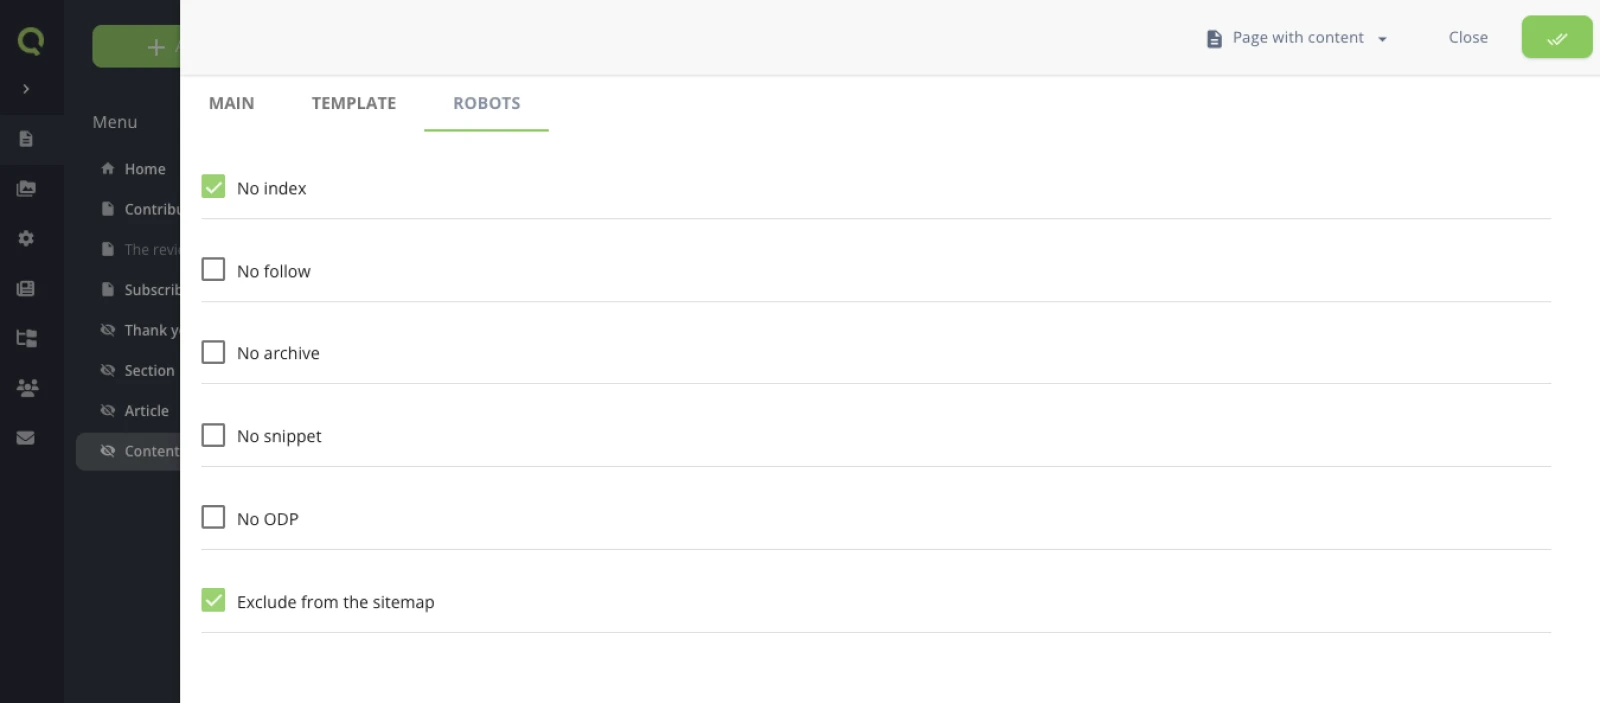
Task: Uncheck the No index checkbox
Action: (213, 187)
